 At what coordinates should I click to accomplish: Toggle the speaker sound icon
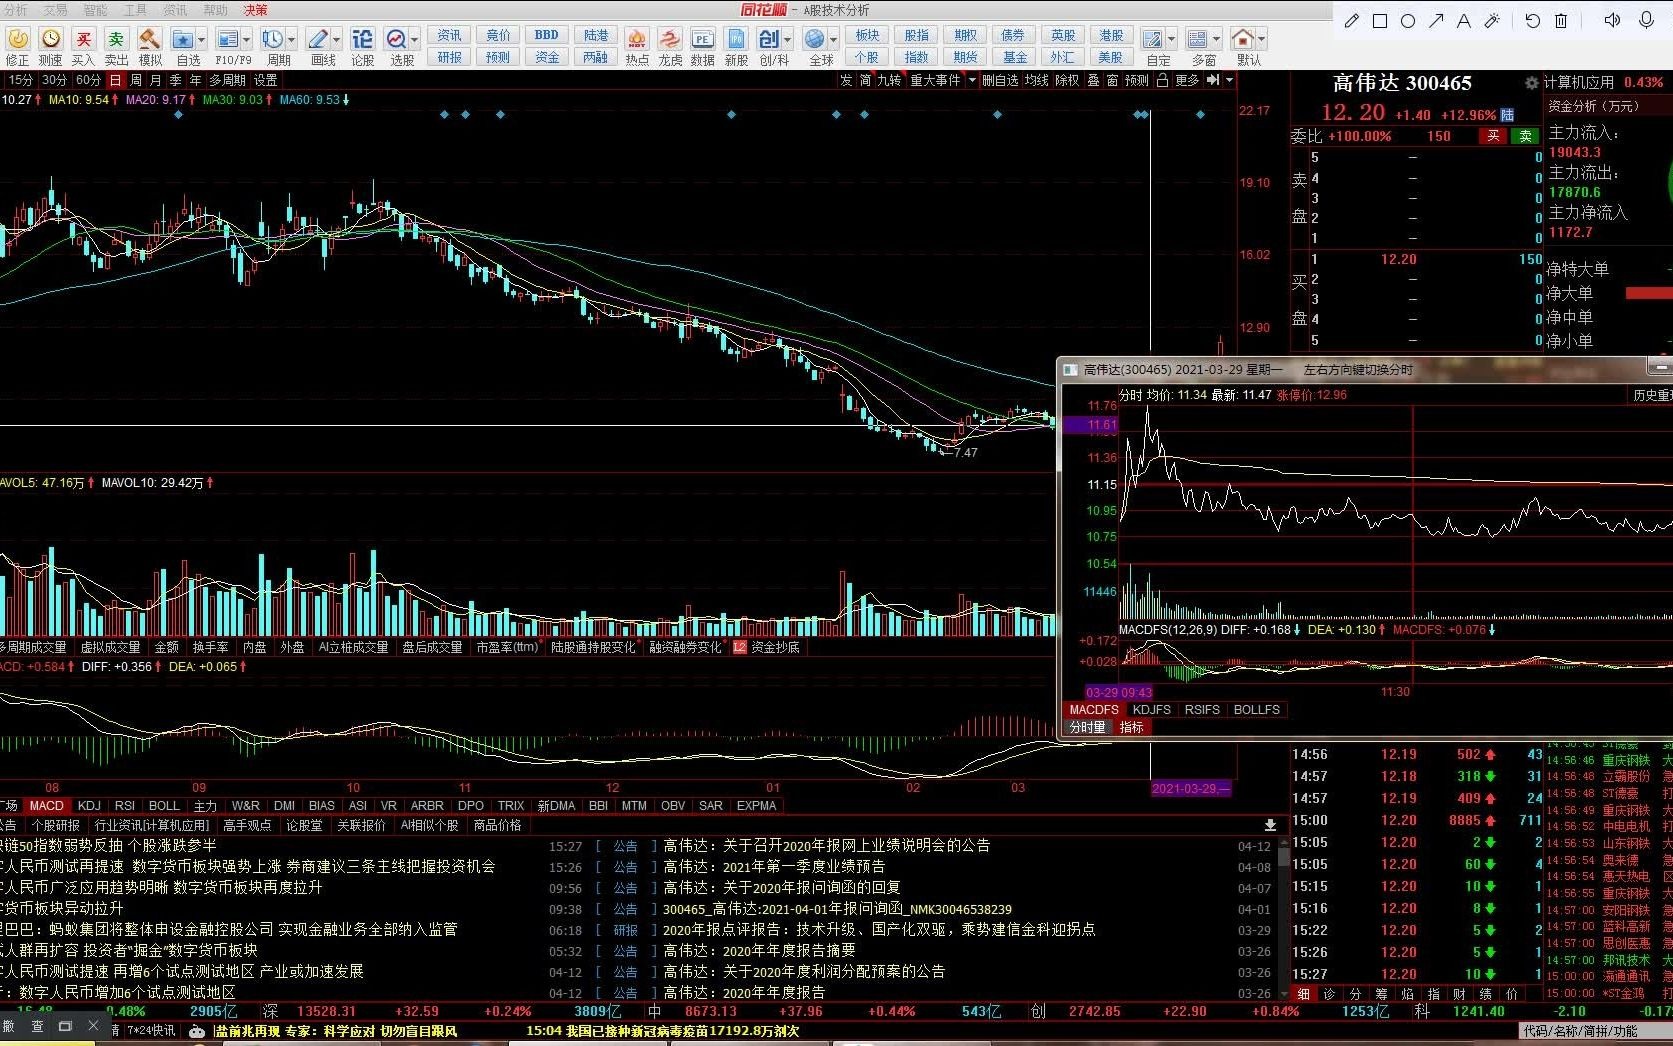(1612, 20)
